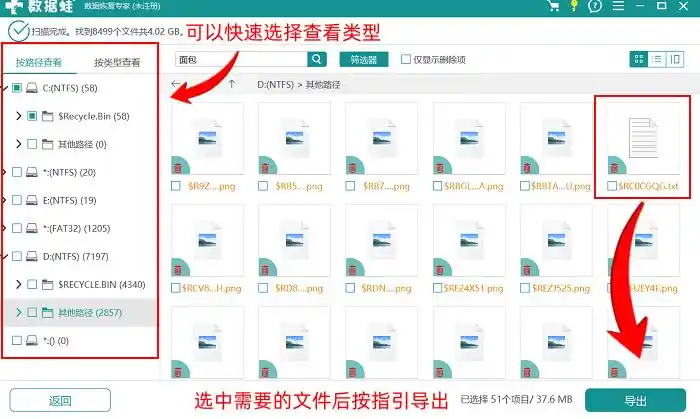The image size is (700, 419).
Task: Select file name $RD8...png
Action: [299, 288]
